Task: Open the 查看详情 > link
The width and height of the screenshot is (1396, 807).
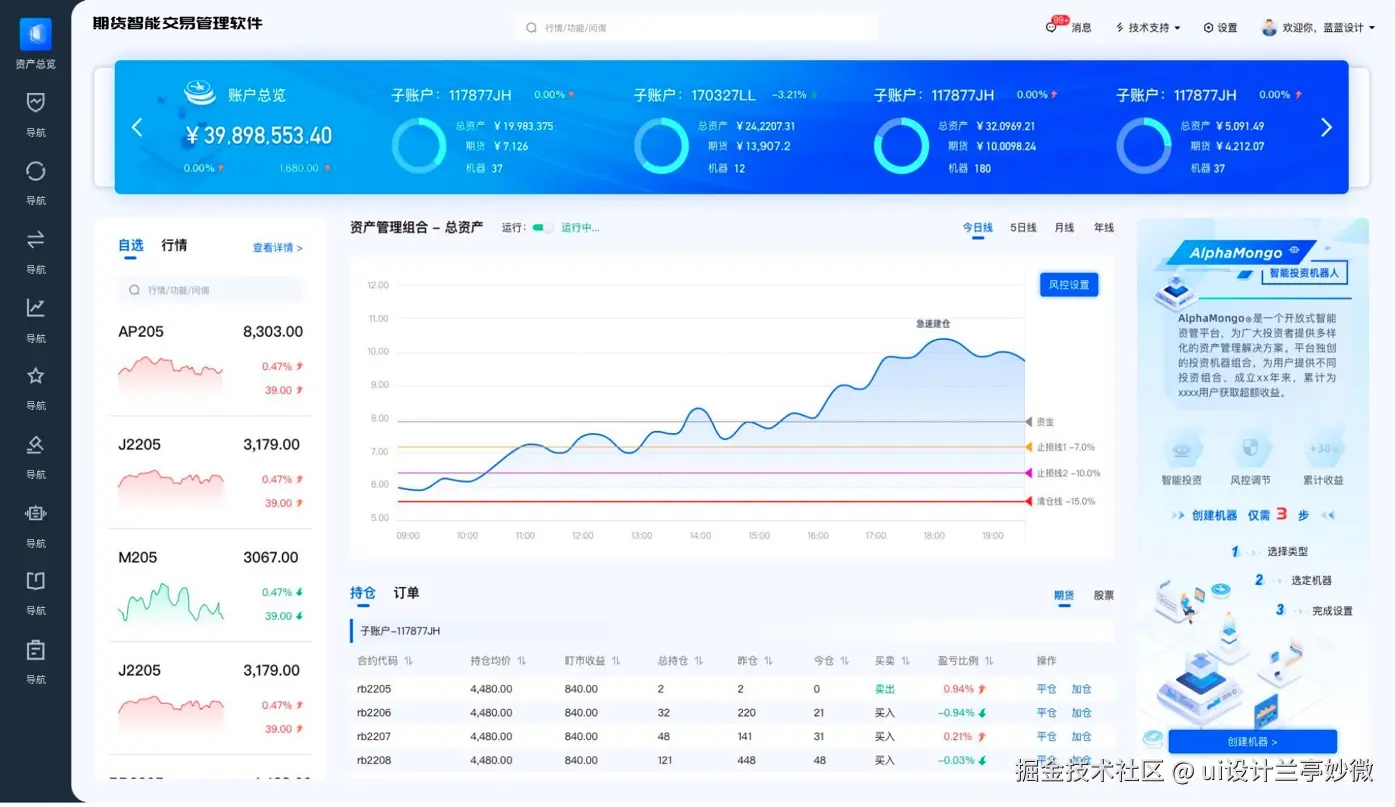Action: coord(277,248)
